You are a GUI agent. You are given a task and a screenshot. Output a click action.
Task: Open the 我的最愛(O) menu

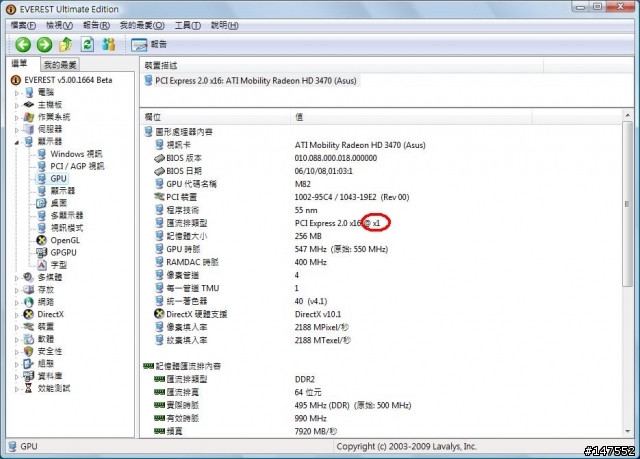[x=142, y=25]
